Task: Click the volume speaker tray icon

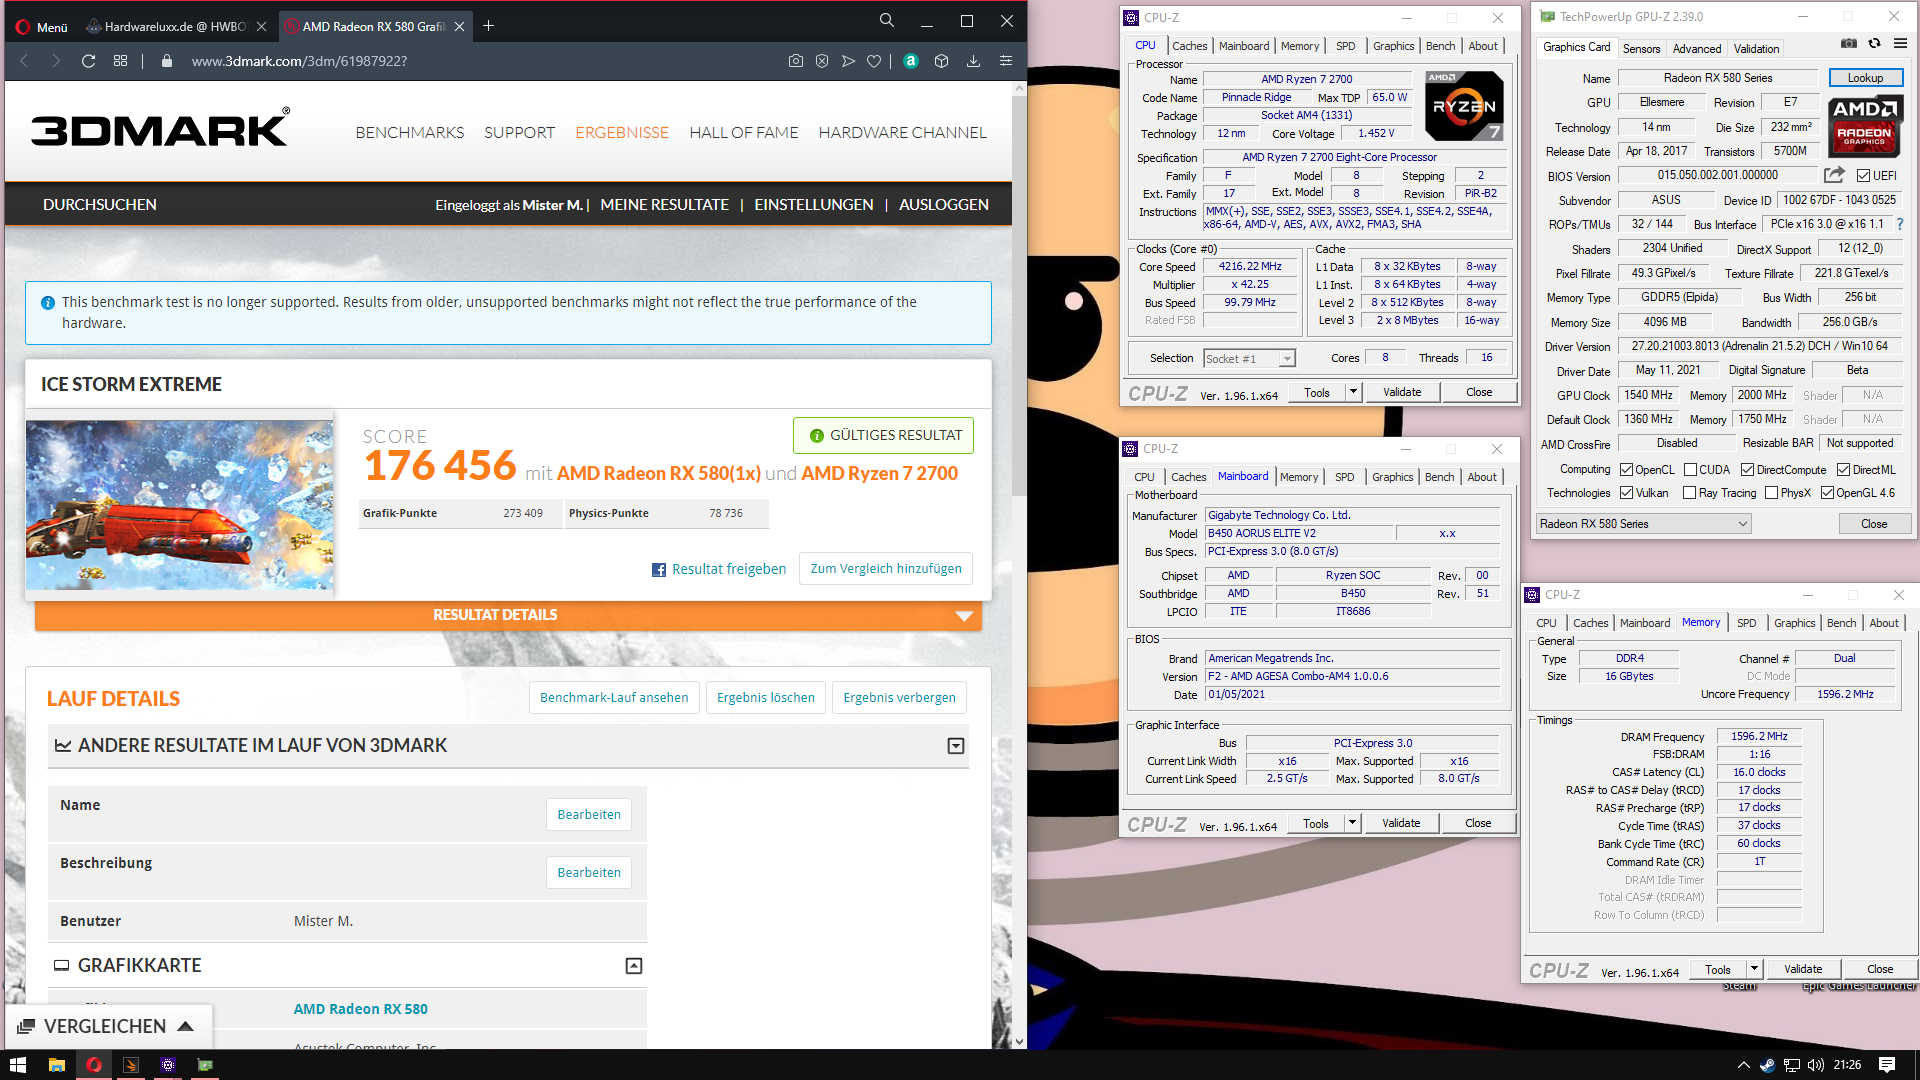Action: (x=1816, y=1065)
